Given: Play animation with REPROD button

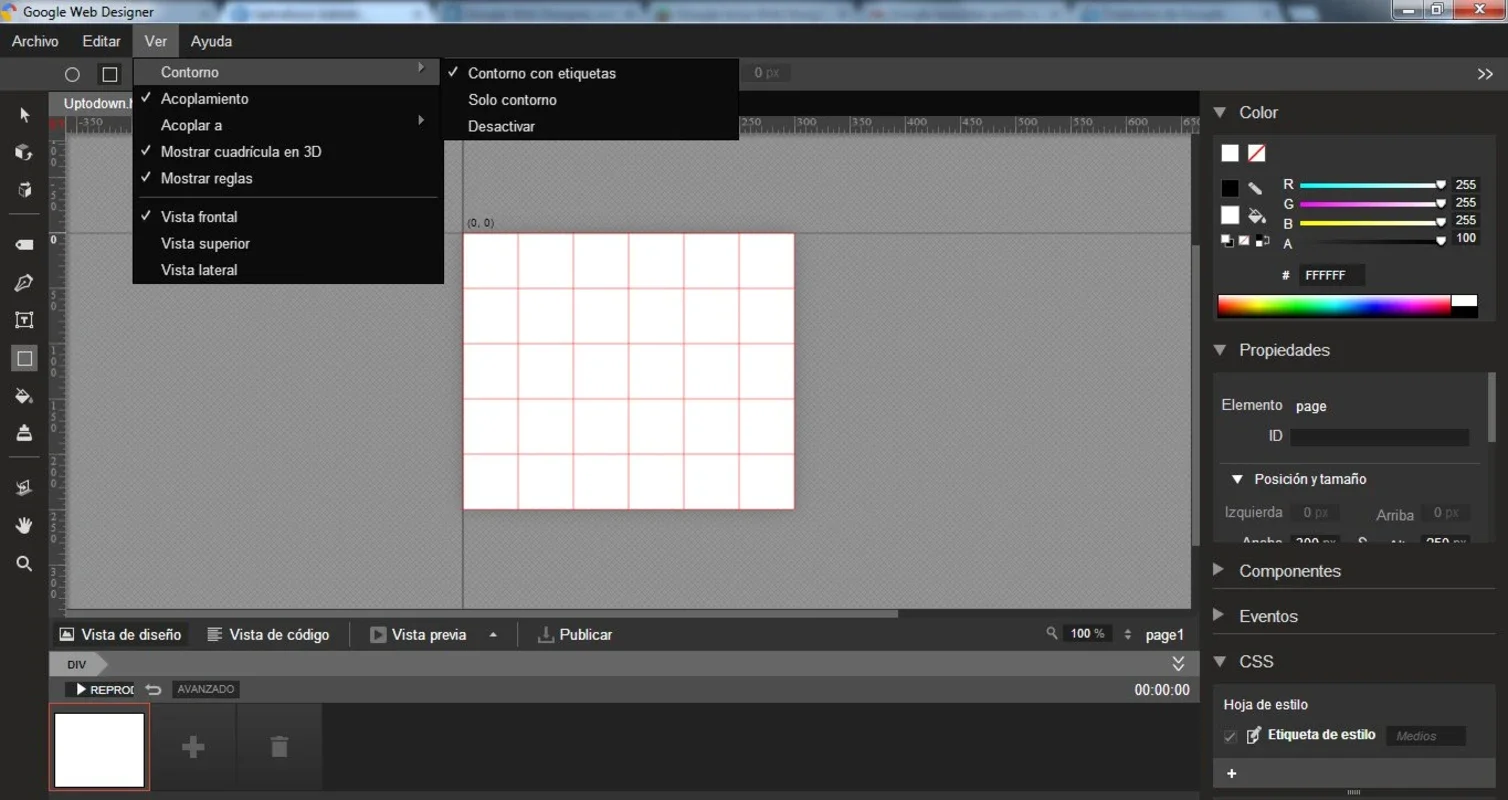Looking at the screenshot, I should [101, 689].
